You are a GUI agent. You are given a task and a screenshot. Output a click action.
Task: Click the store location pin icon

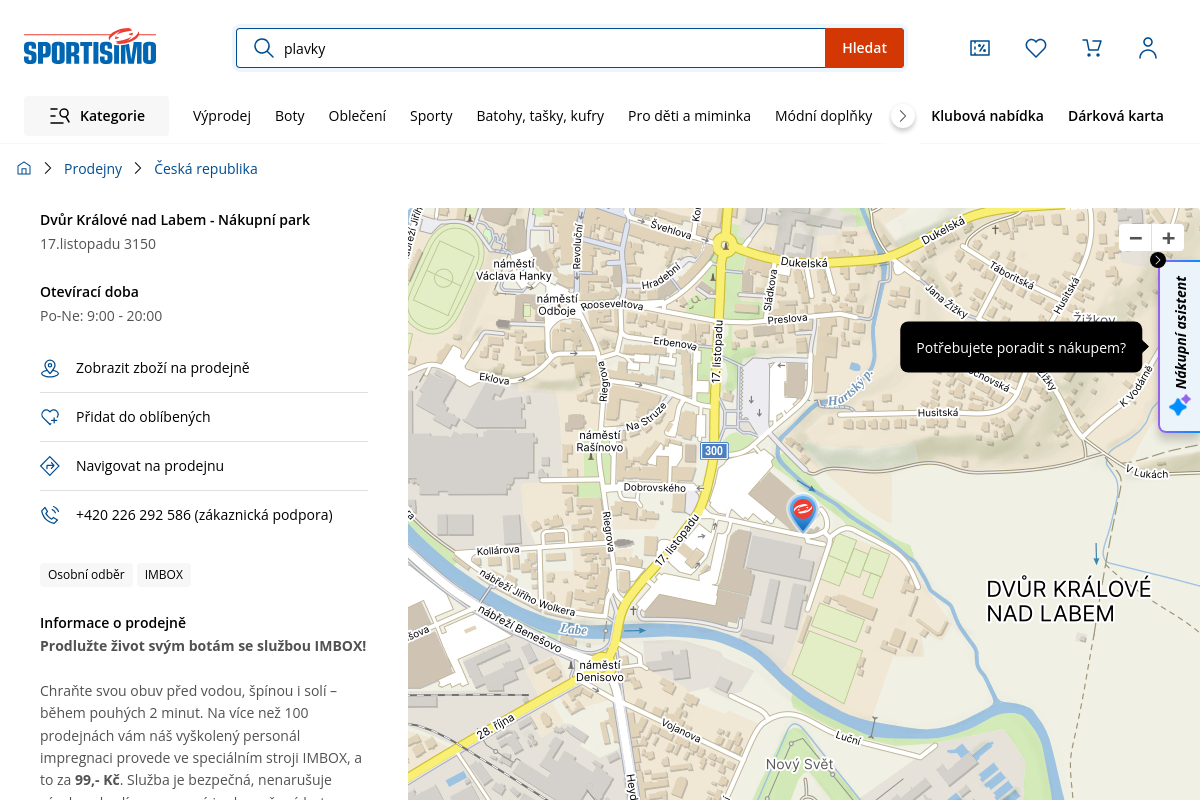point(50,368)
